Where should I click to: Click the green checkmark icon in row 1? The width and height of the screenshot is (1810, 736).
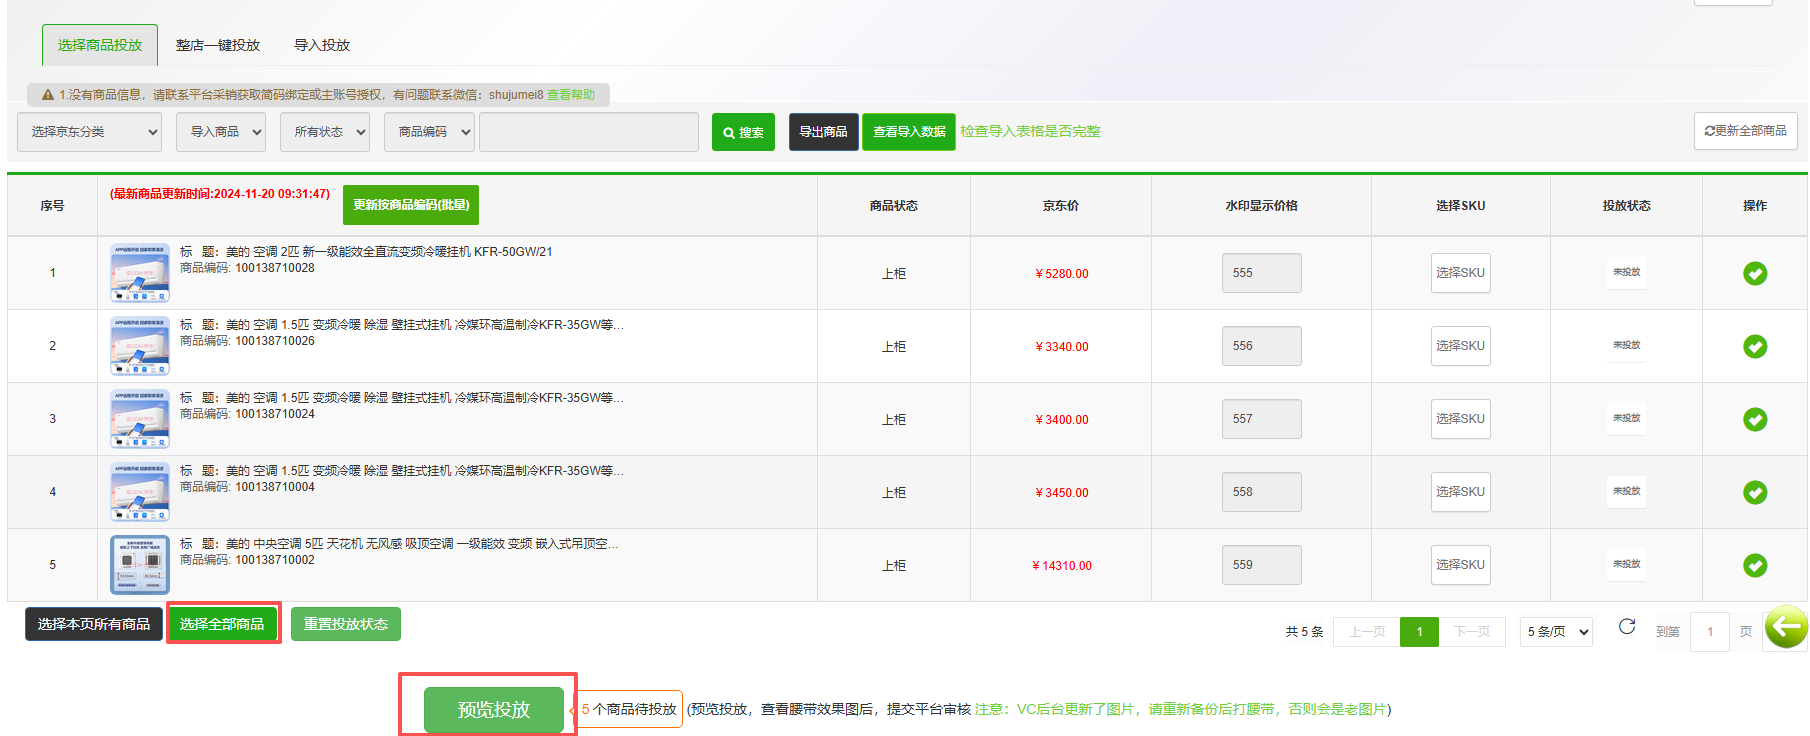tap(1754, 273)
